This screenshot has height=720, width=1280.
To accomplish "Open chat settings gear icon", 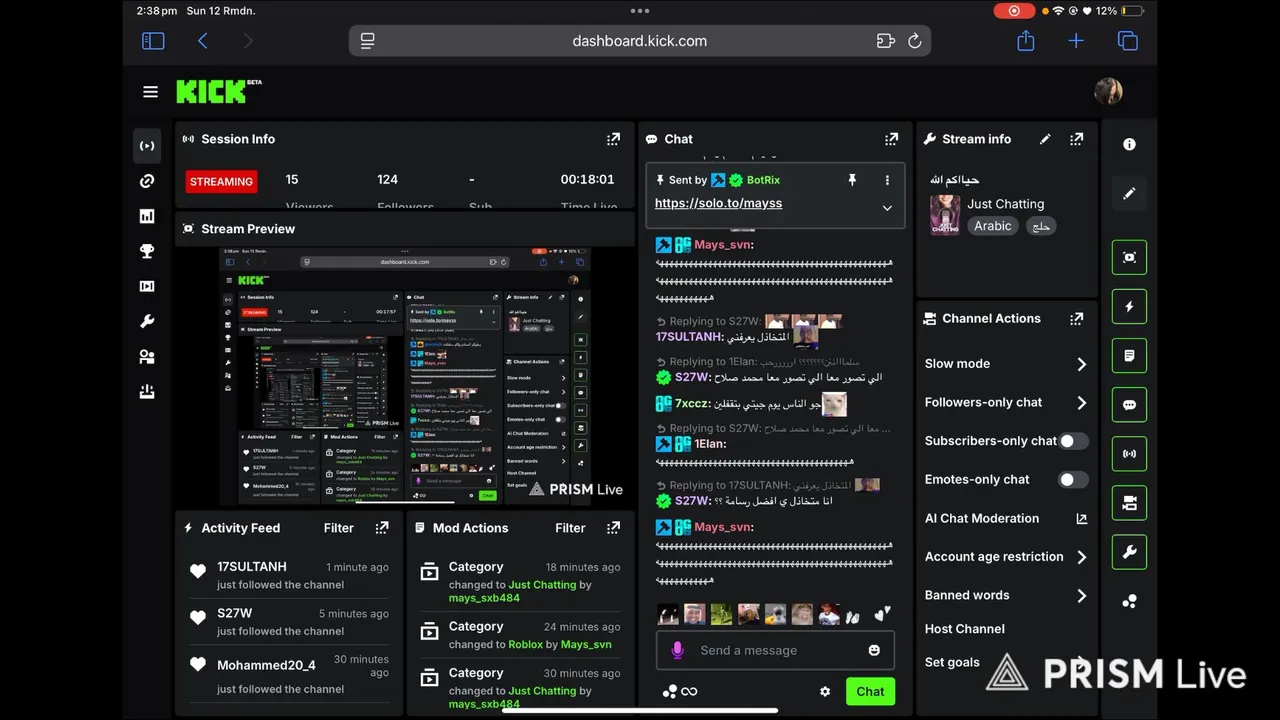I will pos(825,691).
